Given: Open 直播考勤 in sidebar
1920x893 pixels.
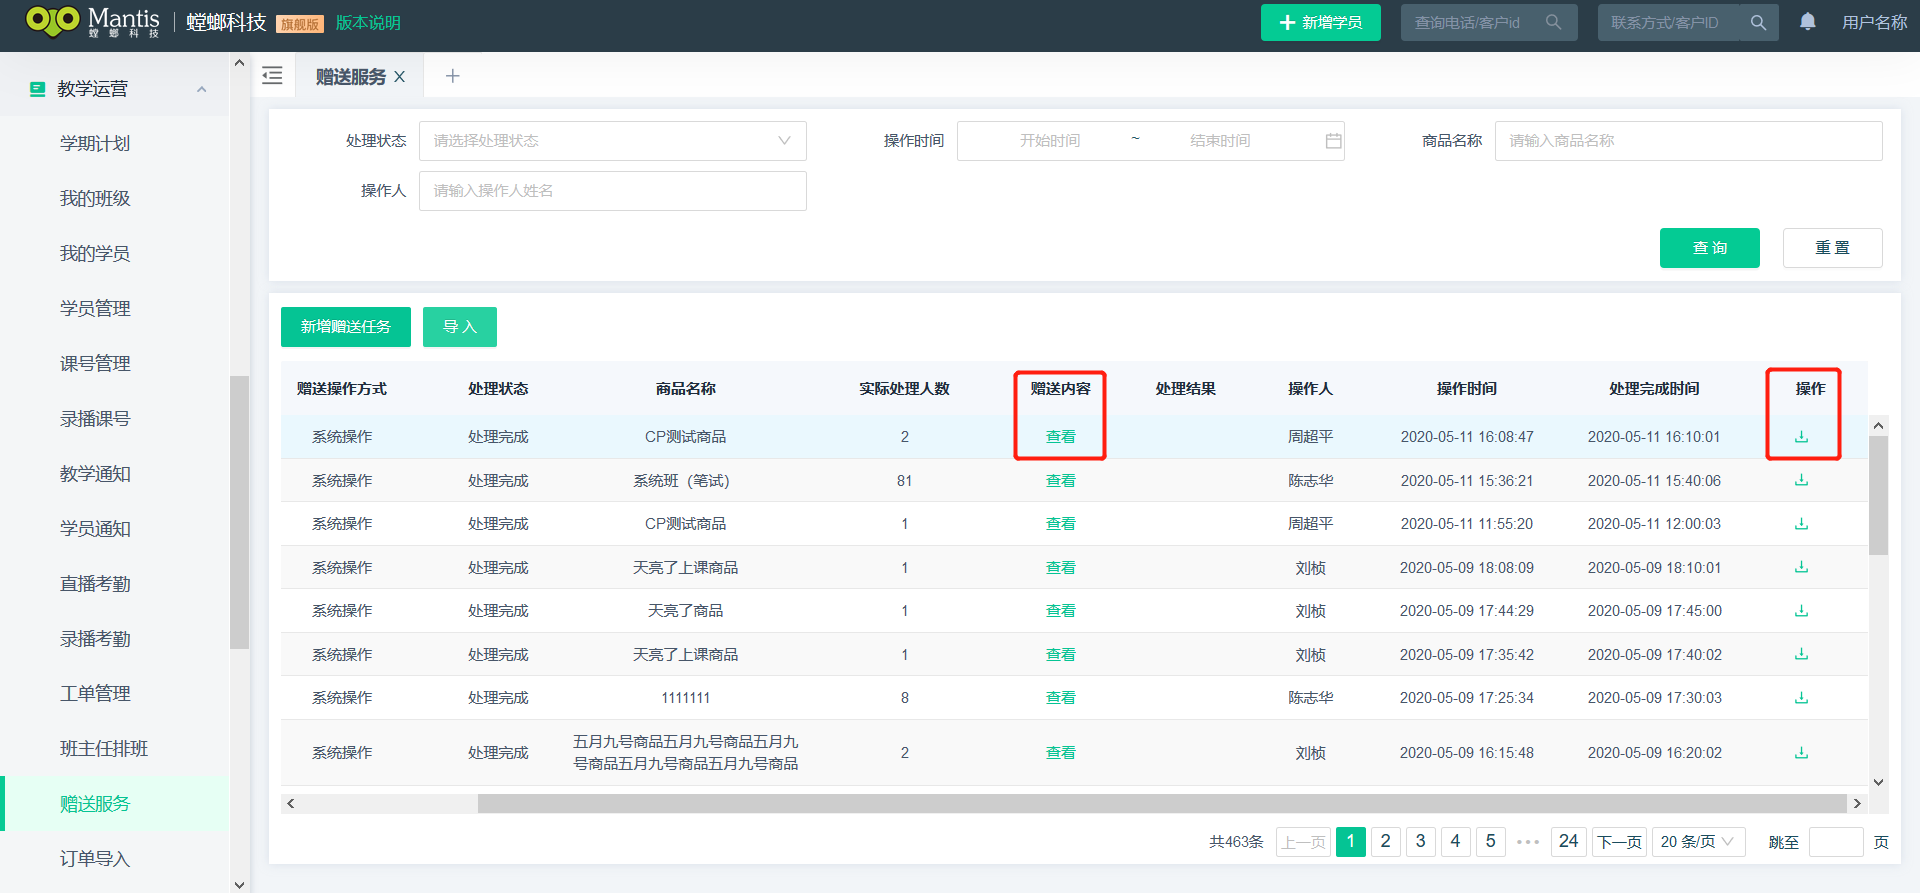Looking at the screenshot, I should [x=95, y=583].
